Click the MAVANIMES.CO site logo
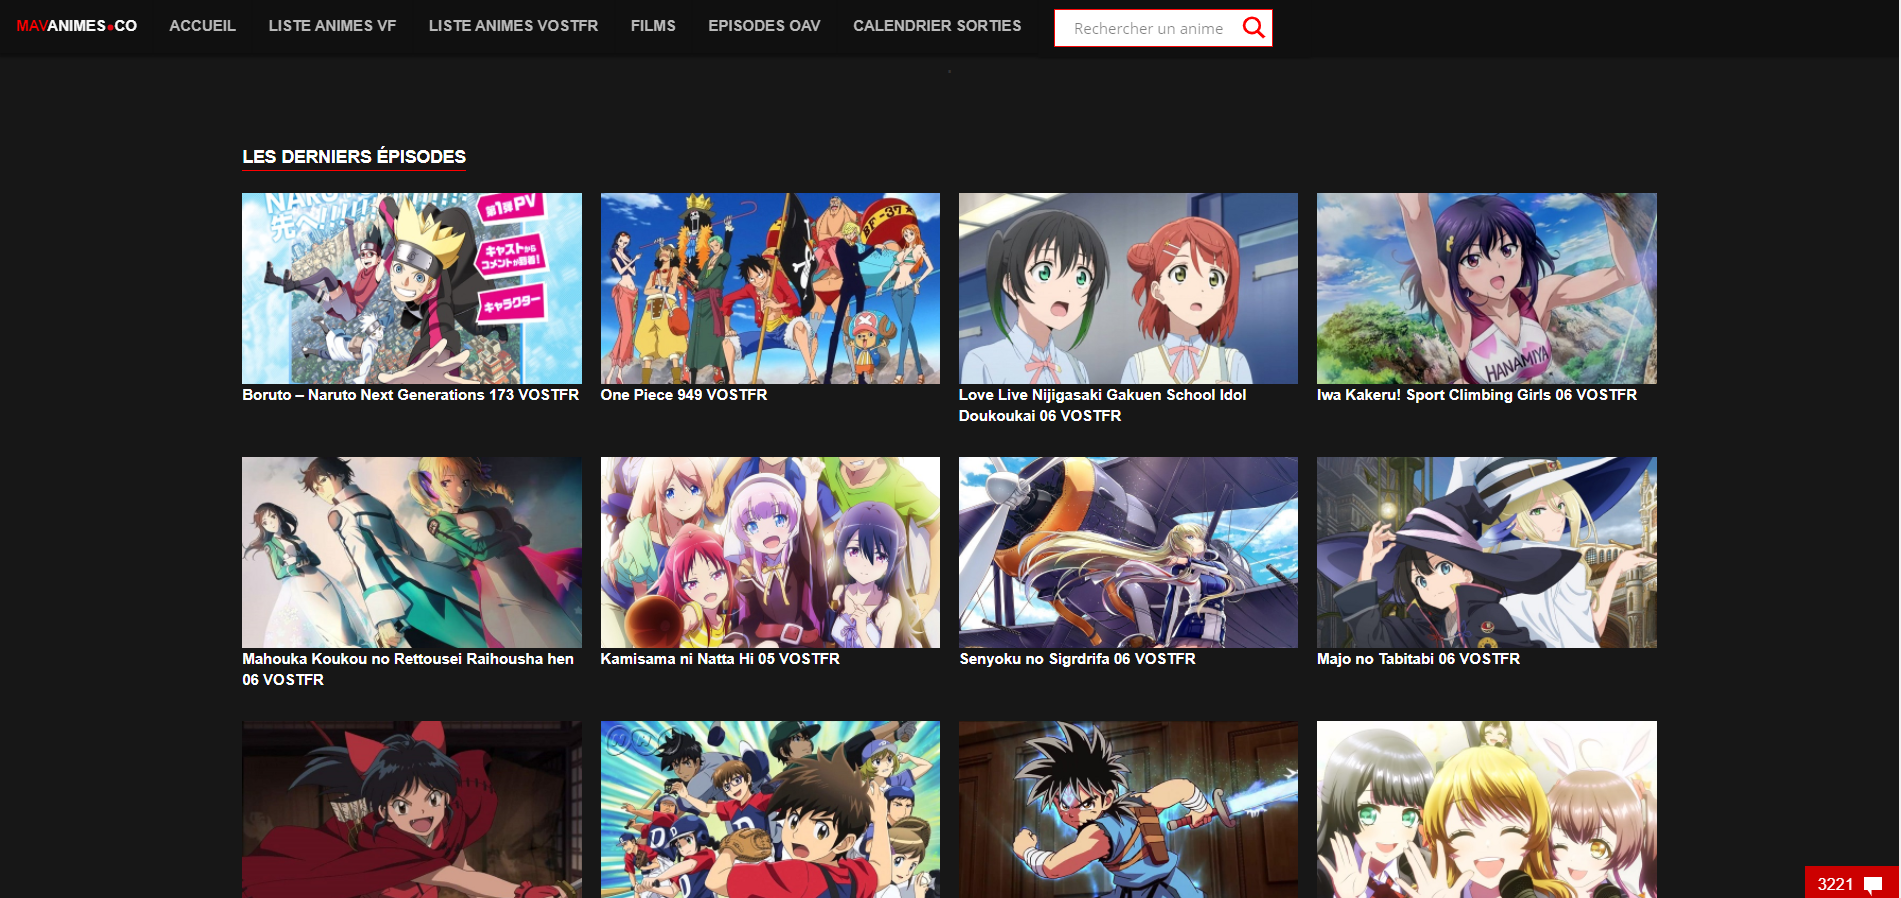1901x898 pixels. pos(77,26)
